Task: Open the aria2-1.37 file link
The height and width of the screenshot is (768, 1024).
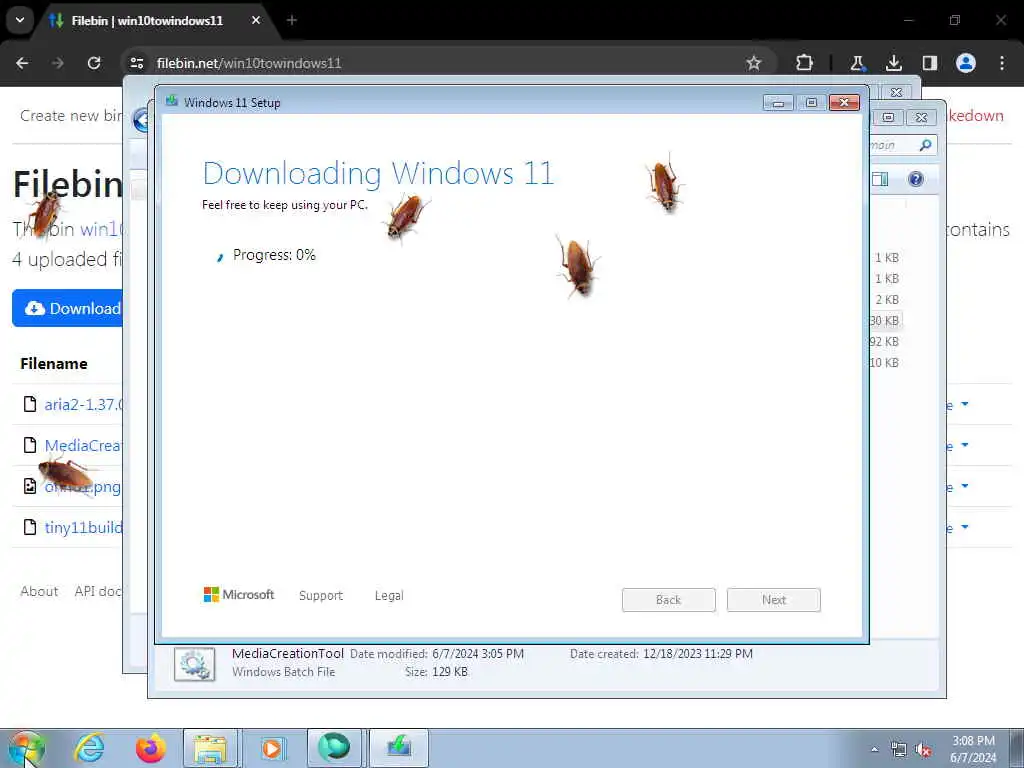Action: pos(83,404)
